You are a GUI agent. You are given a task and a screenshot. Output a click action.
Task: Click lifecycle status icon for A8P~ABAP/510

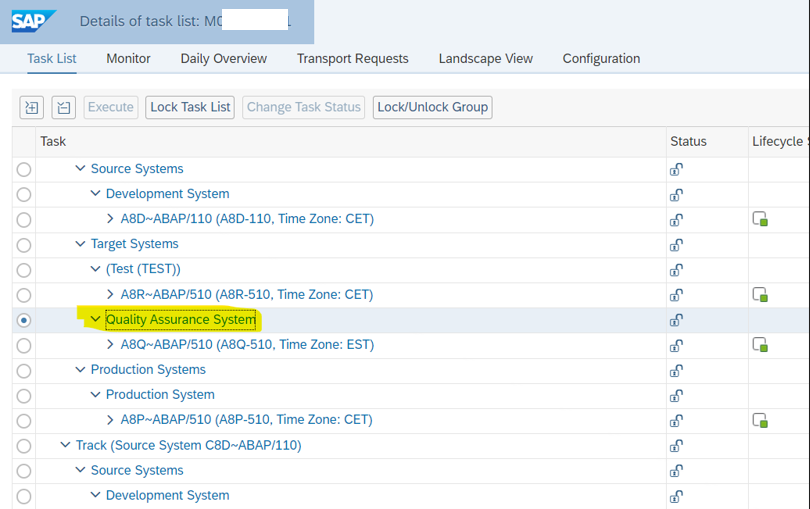pos(760,420)
